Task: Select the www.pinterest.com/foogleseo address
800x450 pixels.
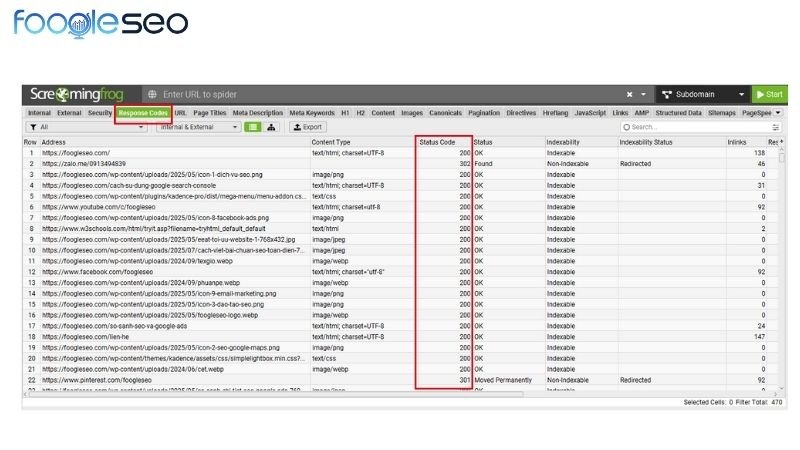Action: [97, 380]
